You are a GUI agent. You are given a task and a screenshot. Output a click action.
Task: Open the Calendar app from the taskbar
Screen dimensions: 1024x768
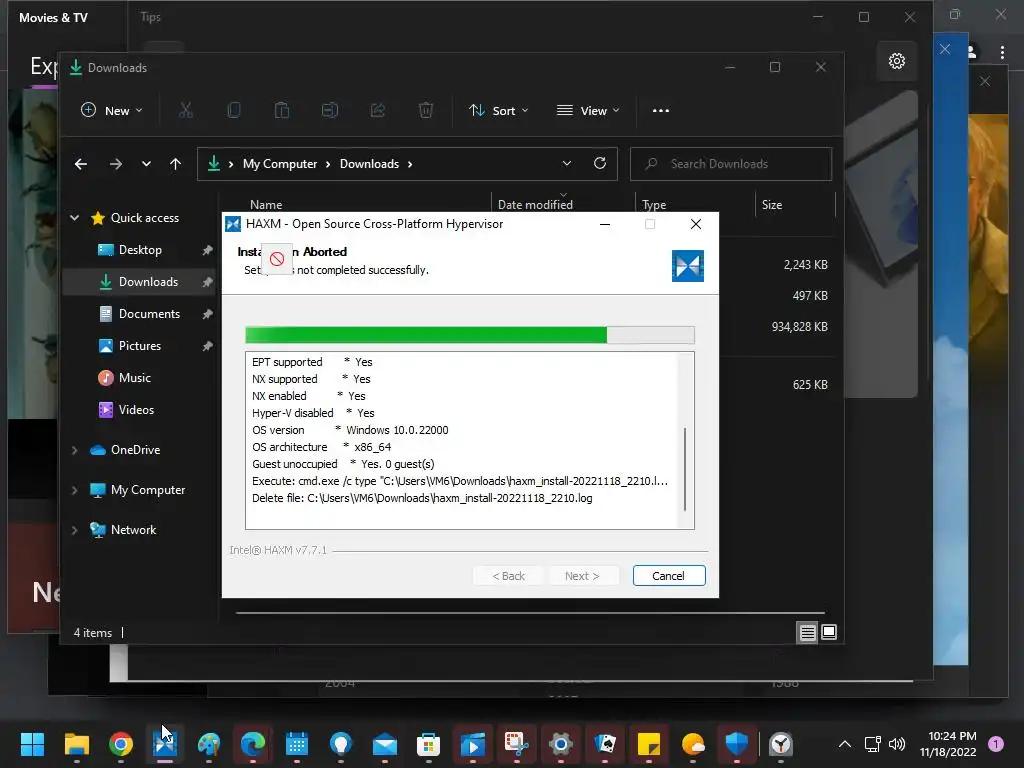coord(296,744)
